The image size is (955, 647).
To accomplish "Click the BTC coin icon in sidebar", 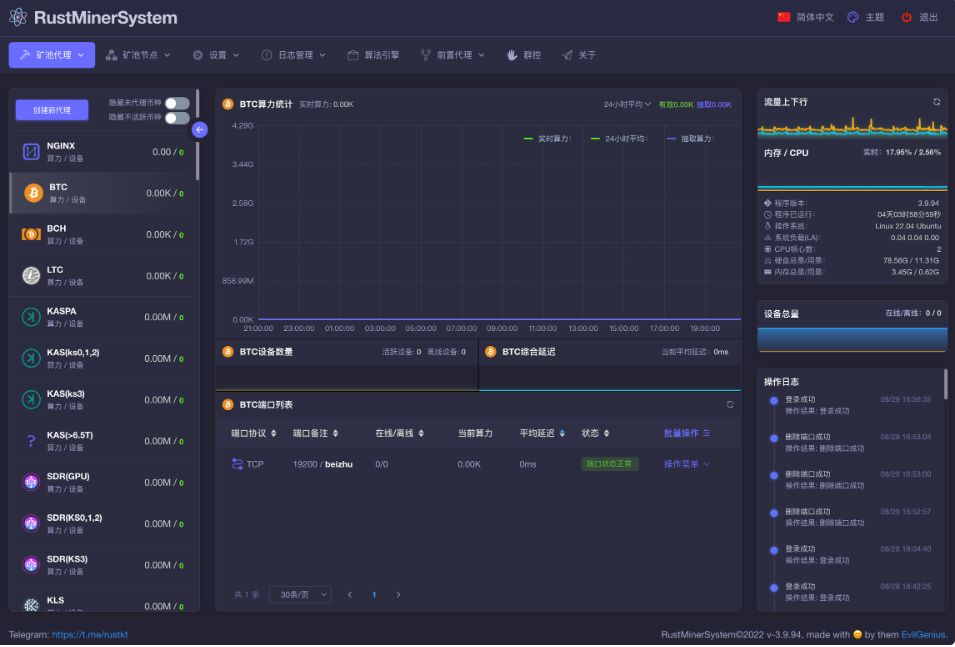I will (x=34, y=193).
